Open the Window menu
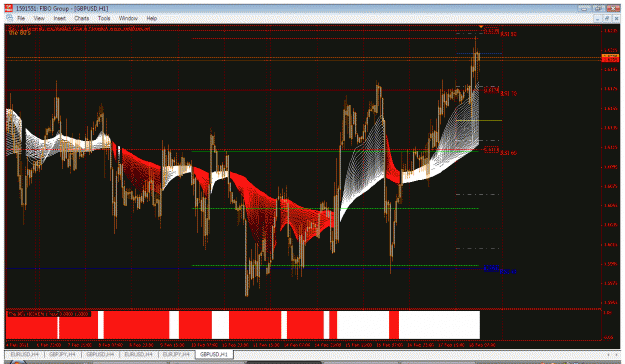 click(128, 18)
